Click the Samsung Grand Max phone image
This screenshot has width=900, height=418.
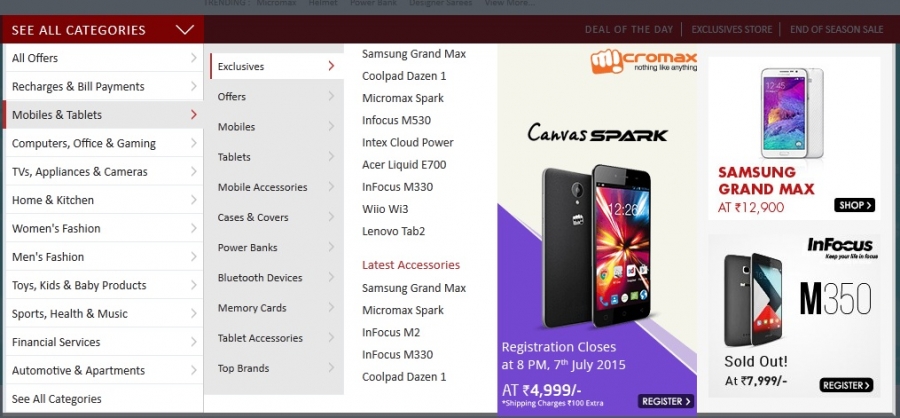click(792, 113)
